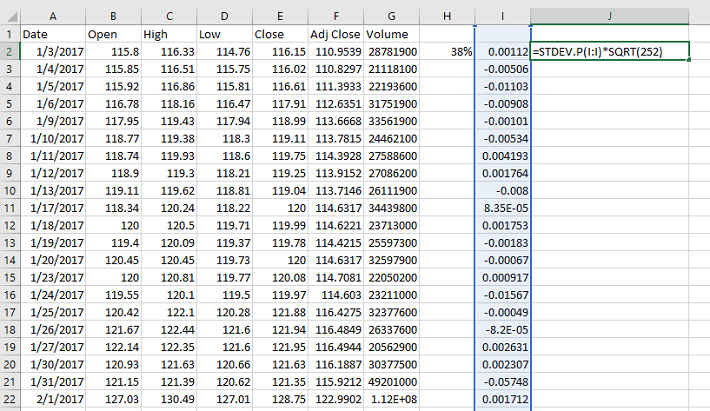
Task: Select column G header
Action: (392, 15)
